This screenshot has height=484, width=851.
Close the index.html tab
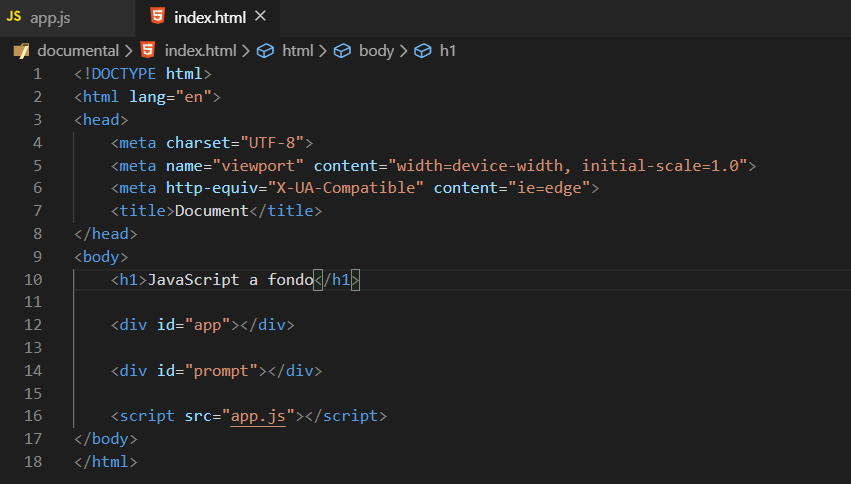tap(261, 16)
